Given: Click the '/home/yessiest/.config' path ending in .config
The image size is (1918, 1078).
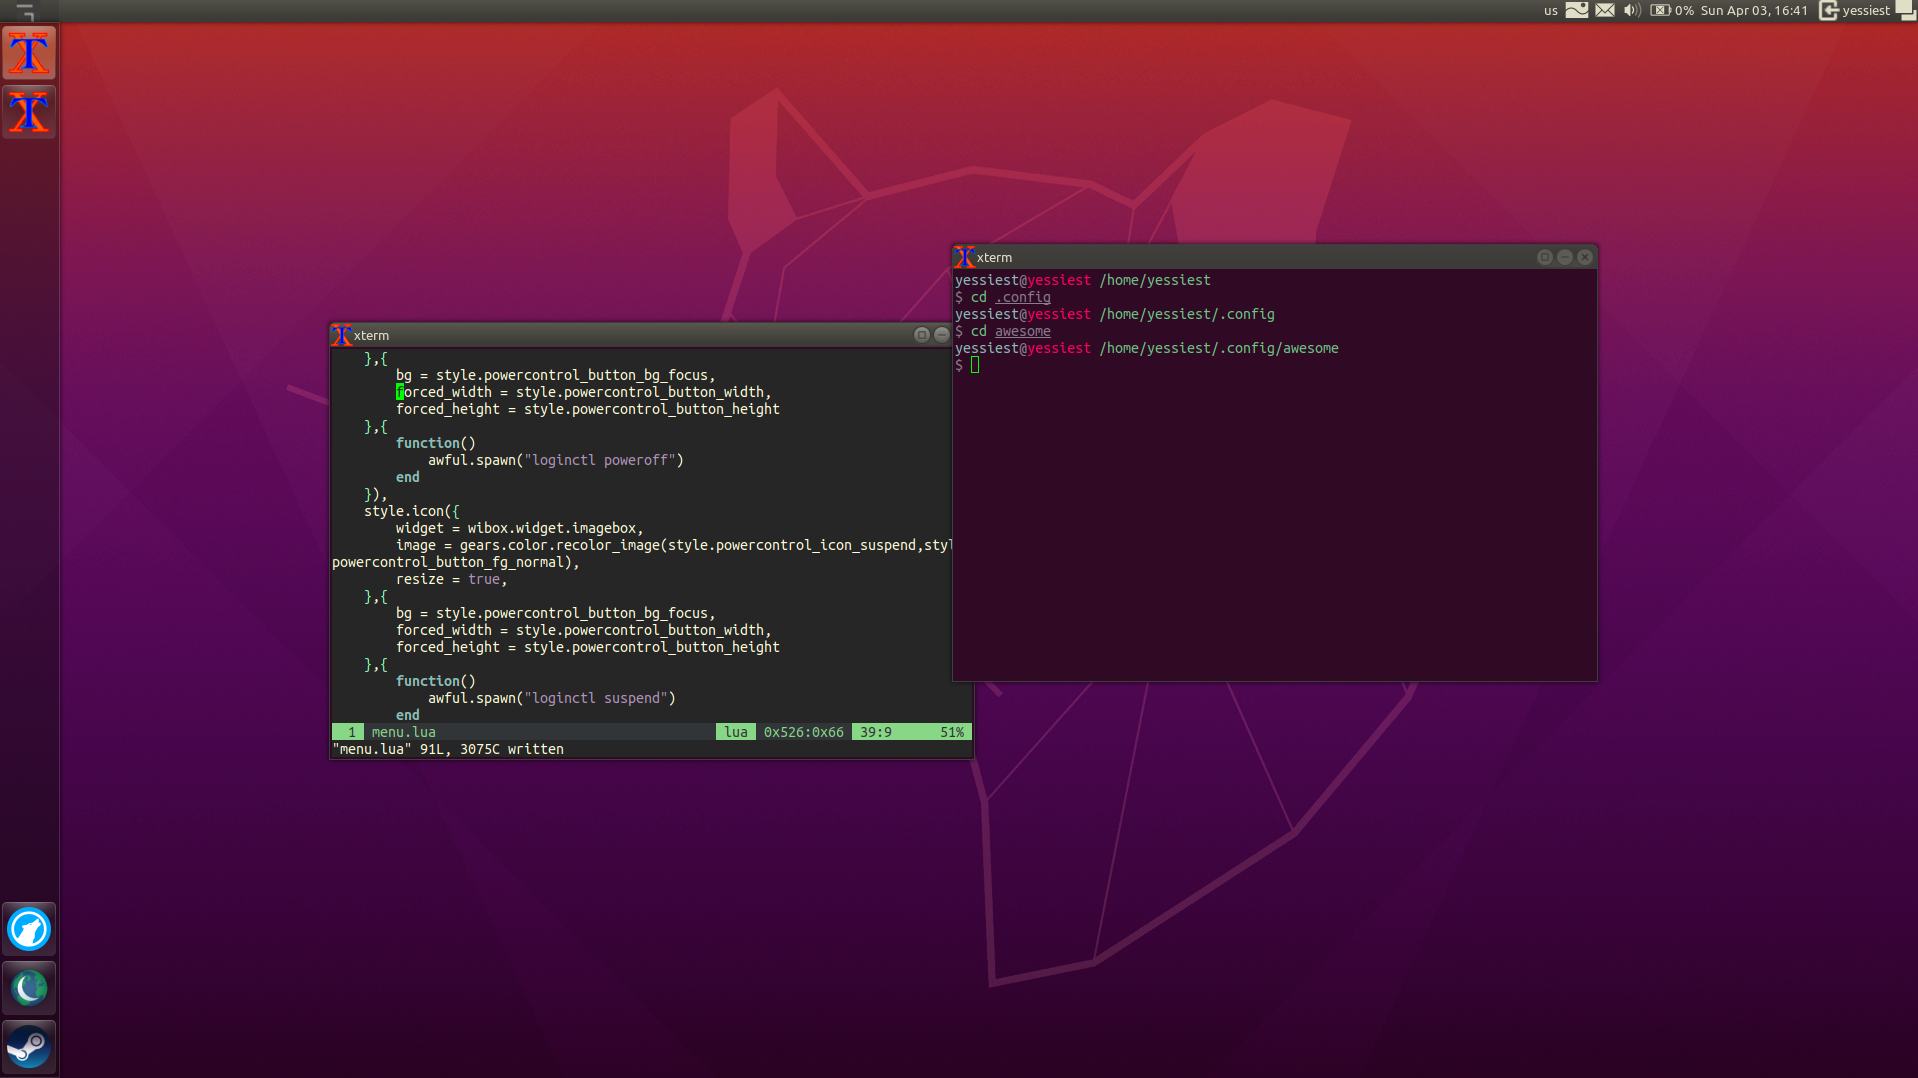Looking at the screenshot, I should click(x=1187, y=314).
